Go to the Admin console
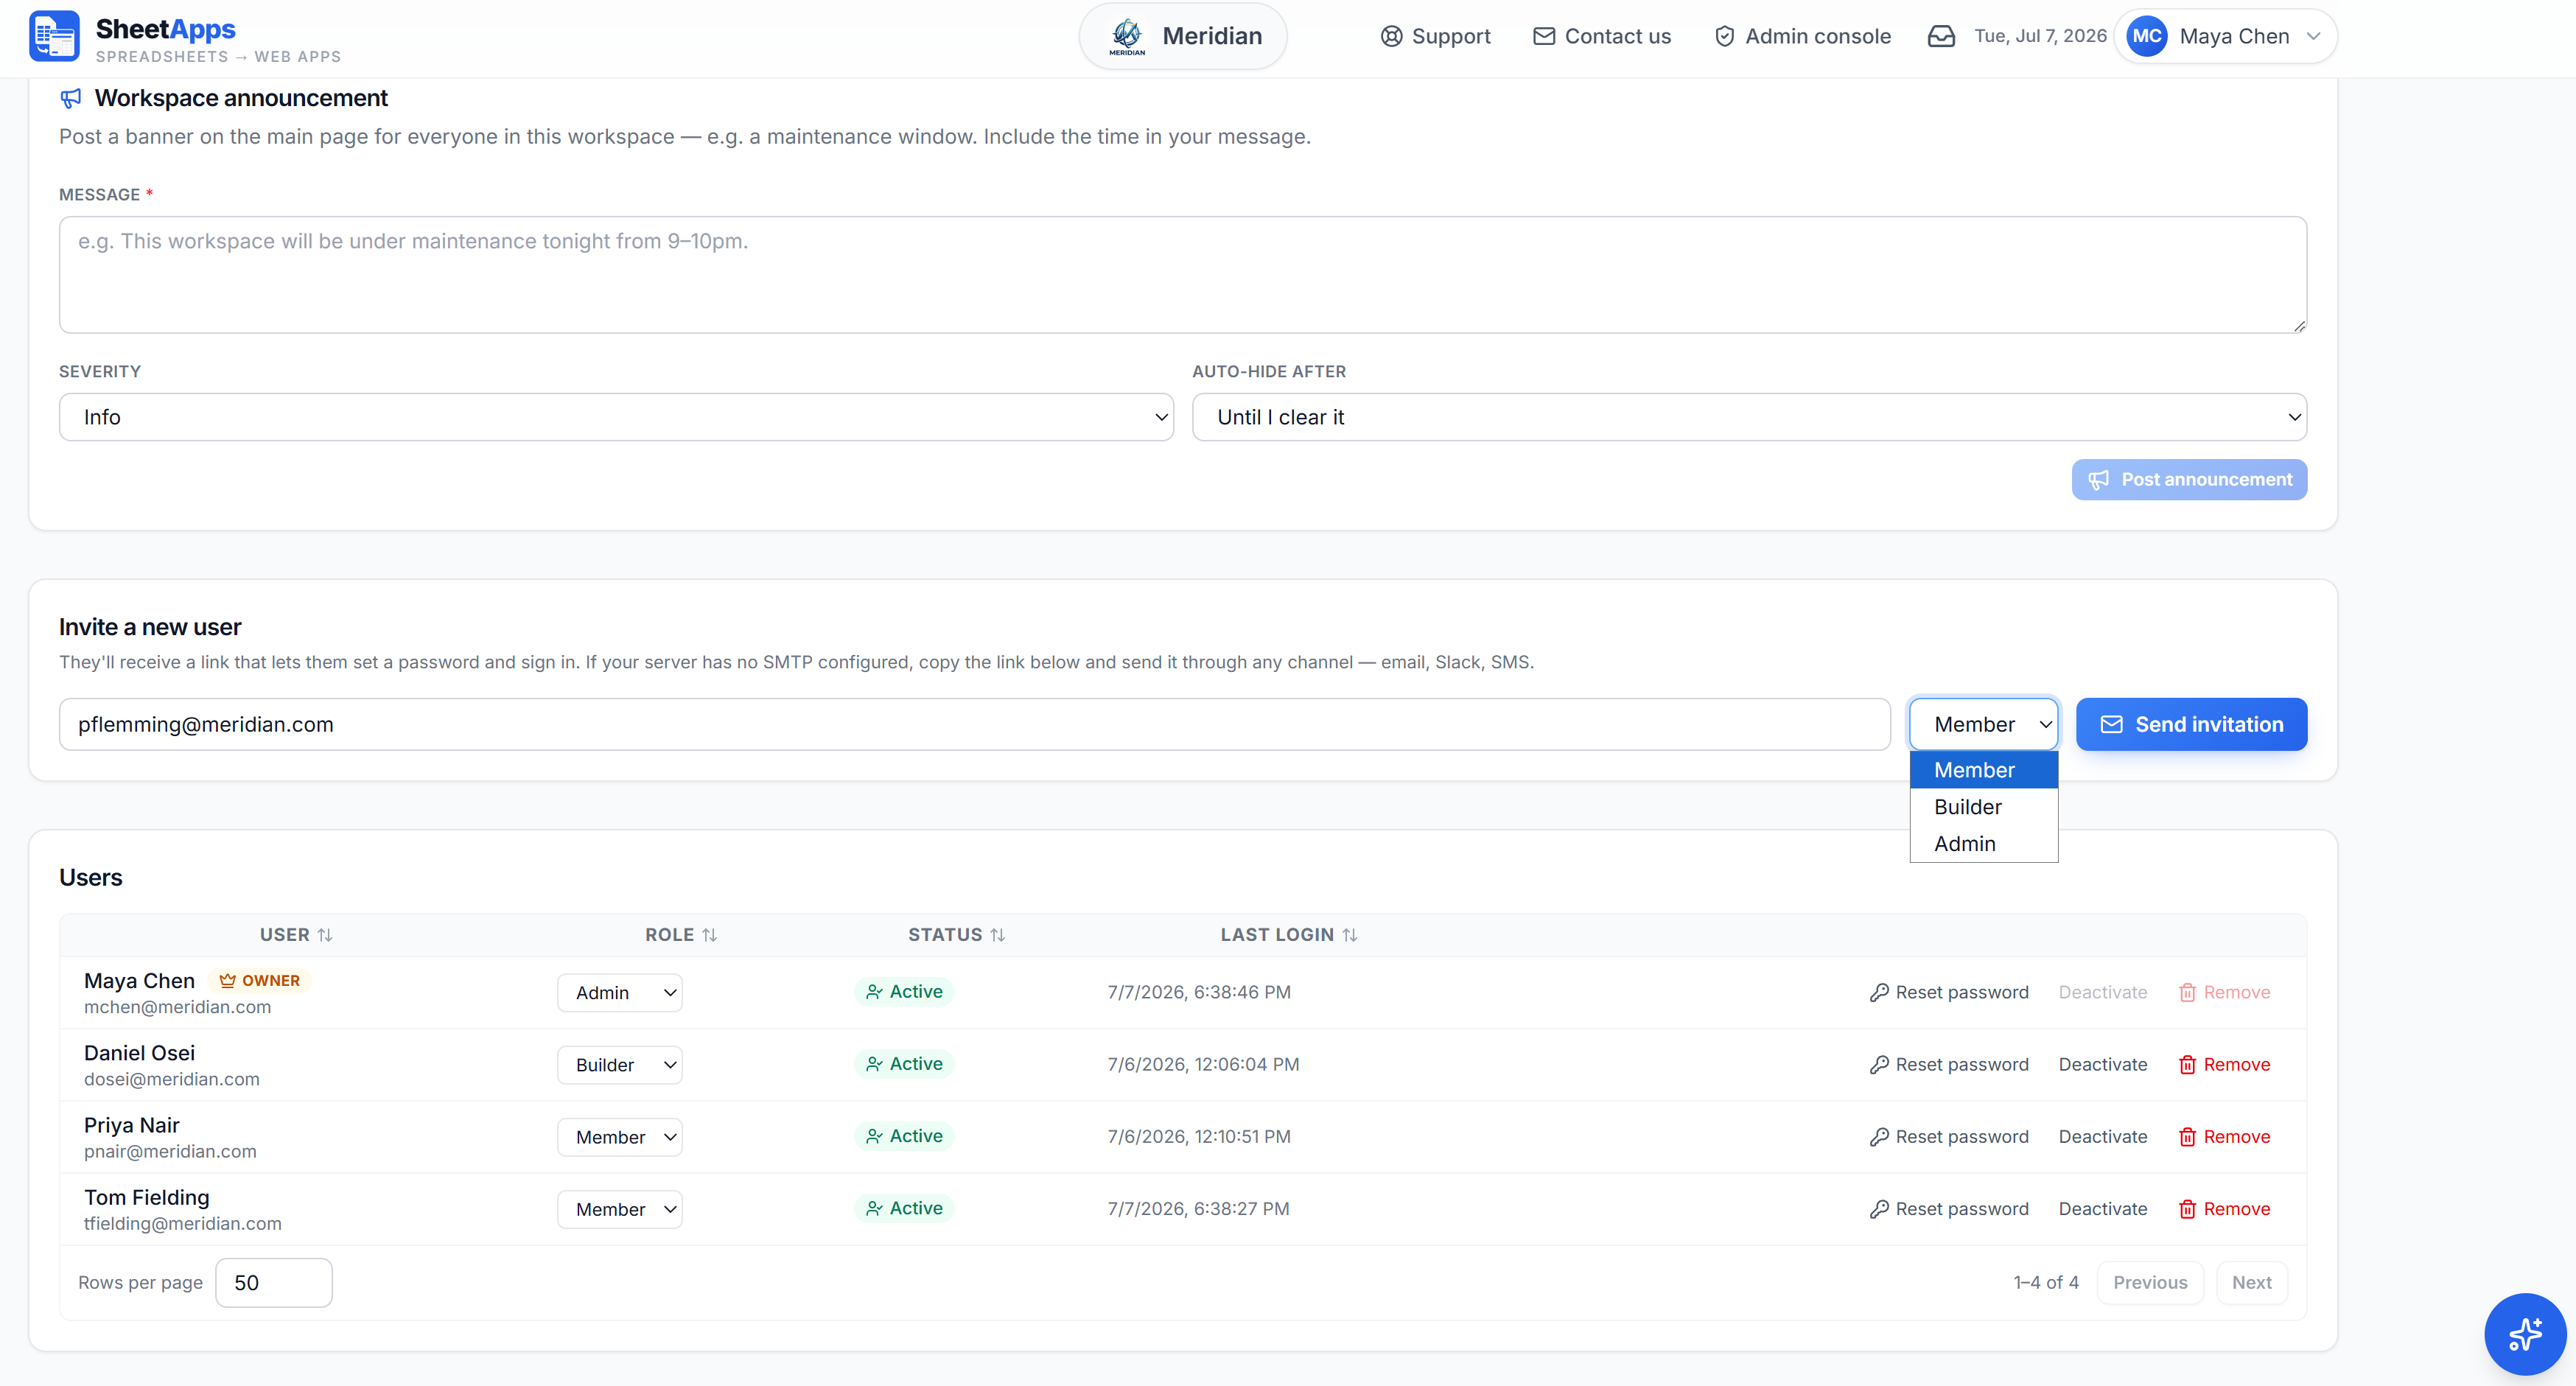The width and height of the screenshot is (2576, 1386). (x=1802, y=36)
